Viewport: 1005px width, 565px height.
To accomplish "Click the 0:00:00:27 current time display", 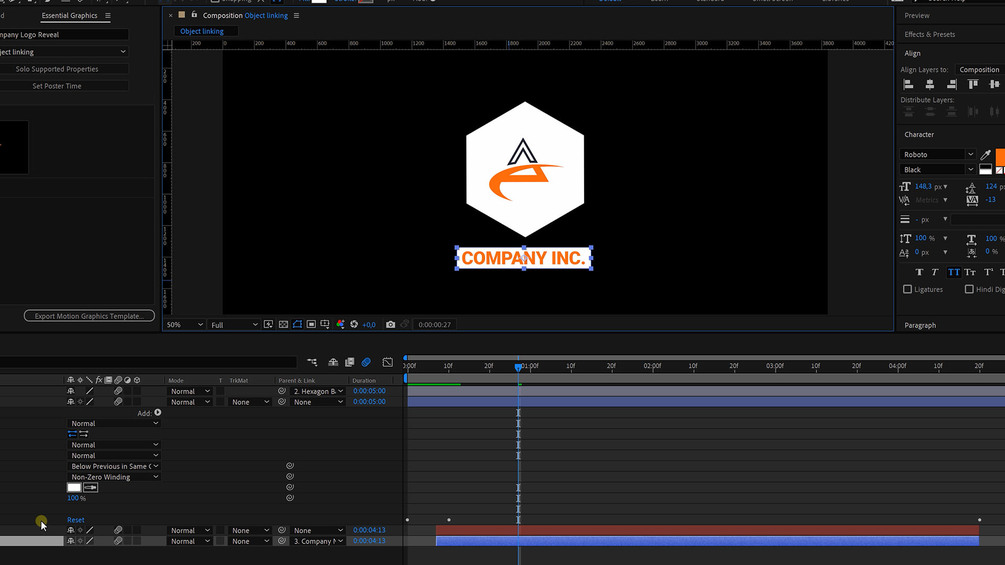I will [x=435, y=325].
